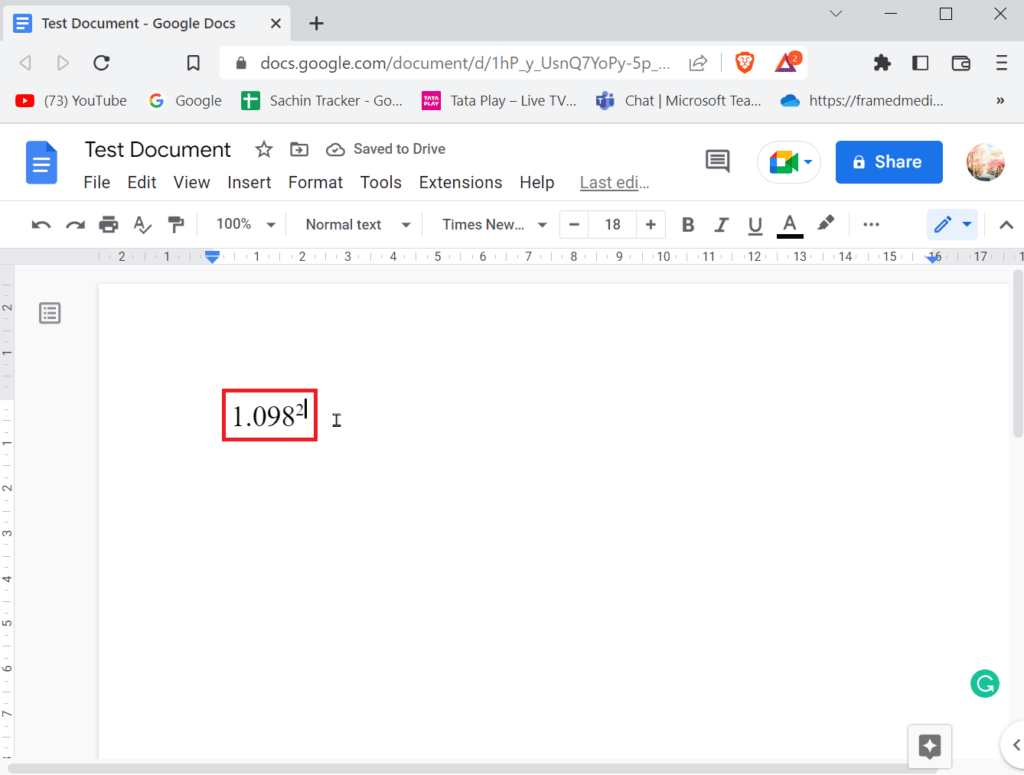Screen dimensions: 1024x775
Task: Open the 100% zoom dropdown
Action: [246, 225]
